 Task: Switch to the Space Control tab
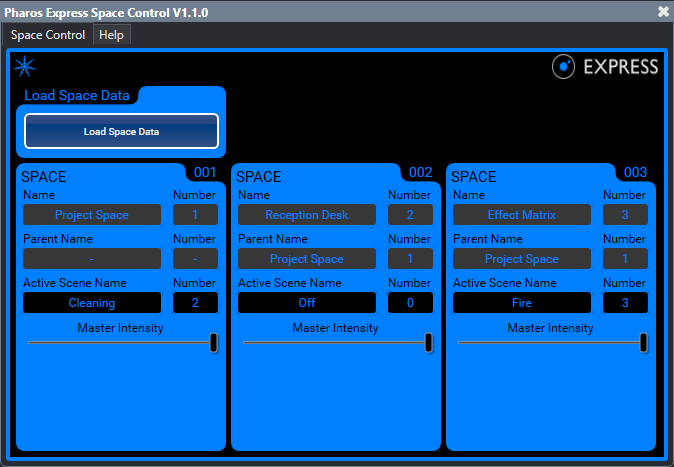48,35
